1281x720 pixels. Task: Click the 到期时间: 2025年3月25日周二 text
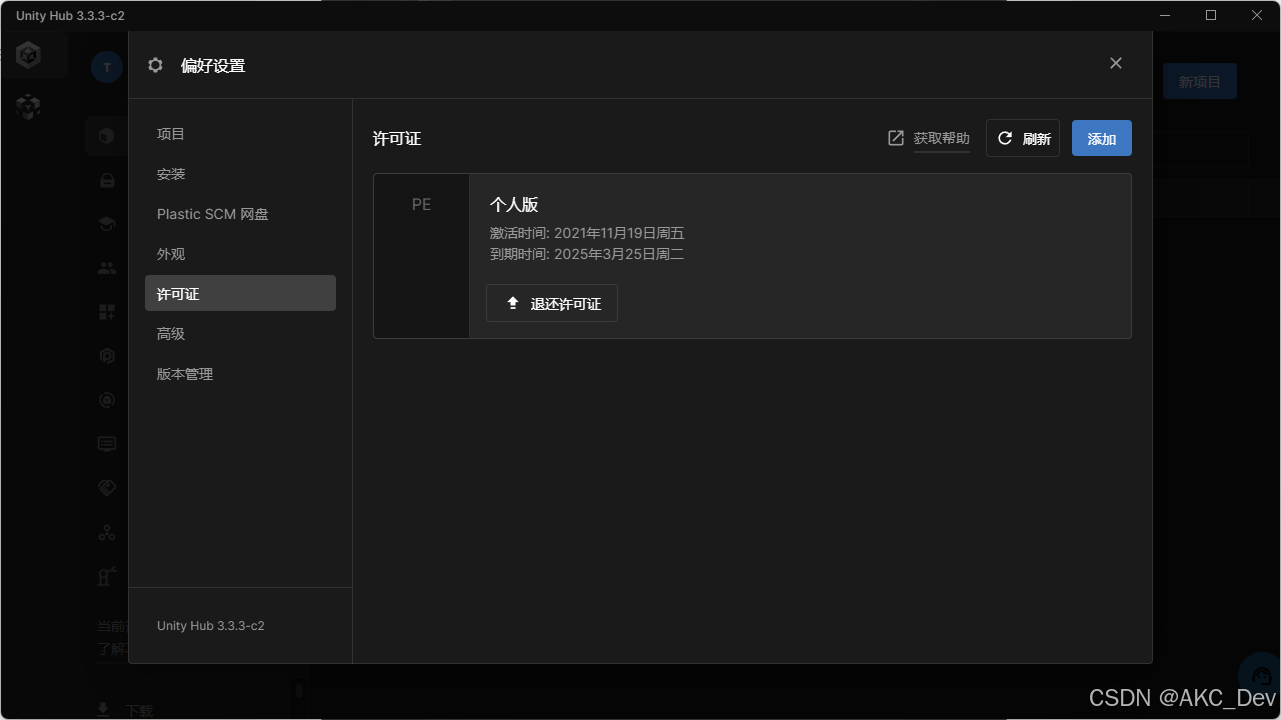[x=587, y=254]
